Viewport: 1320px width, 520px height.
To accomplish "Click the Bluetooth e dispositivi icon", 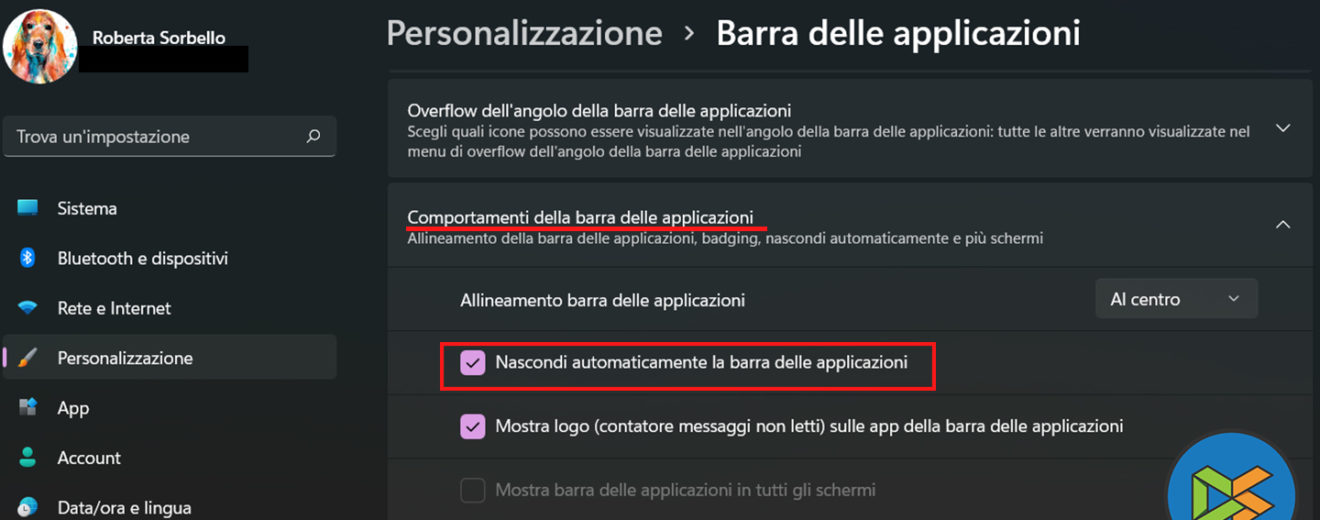I will coord(28,258).
